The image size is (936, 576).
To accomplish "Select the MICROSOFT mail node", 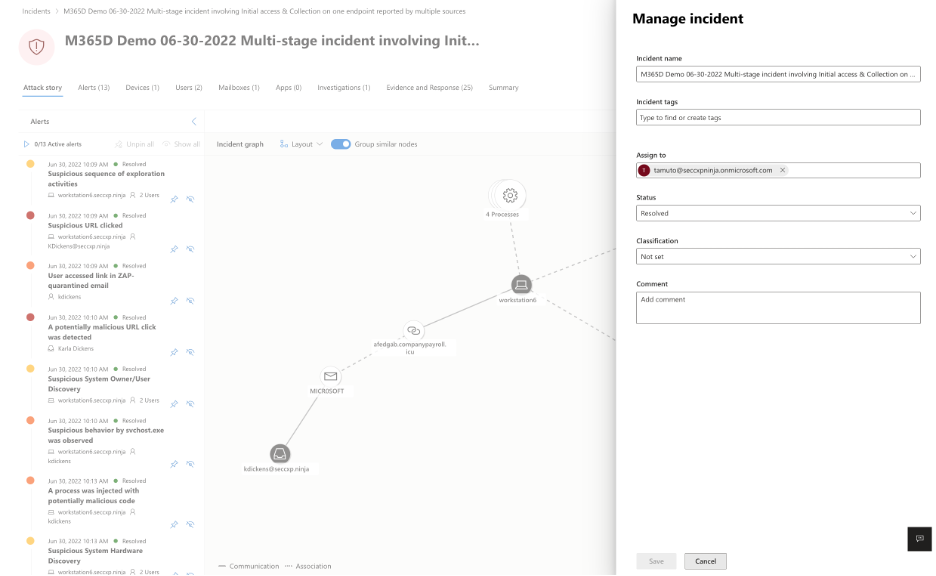I will pyautogui.click(x=331, y=377).
